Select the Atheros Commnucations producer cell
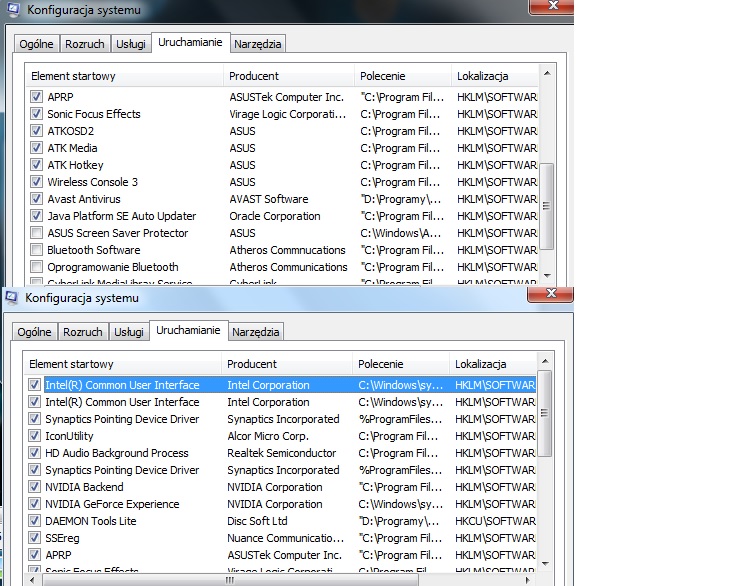The image size is (756, 586). pos(287,250)
